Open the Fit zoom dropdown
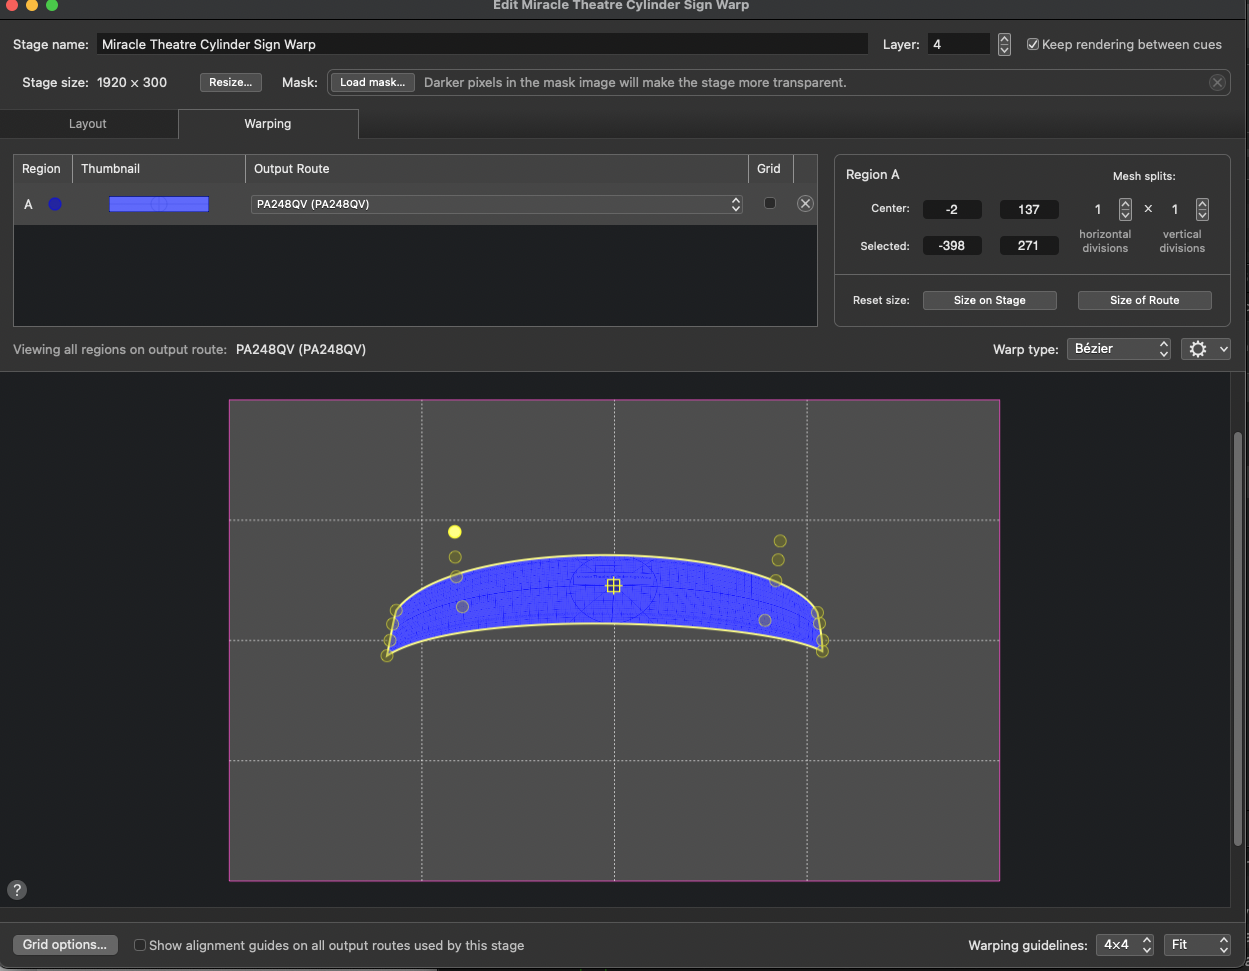 point(1197,944)
